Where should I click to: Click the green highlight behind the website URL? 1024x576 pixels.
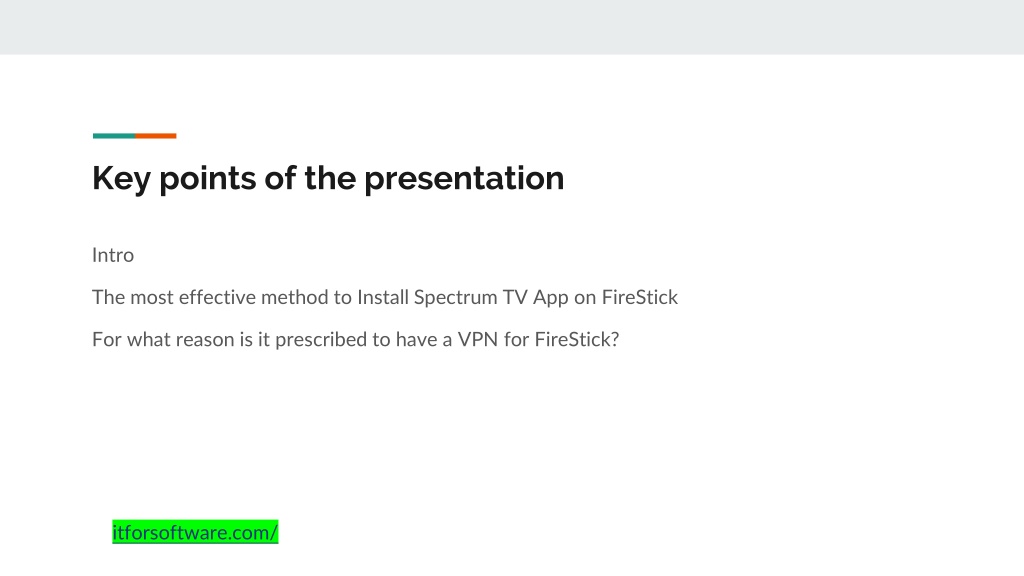[195, 532]
